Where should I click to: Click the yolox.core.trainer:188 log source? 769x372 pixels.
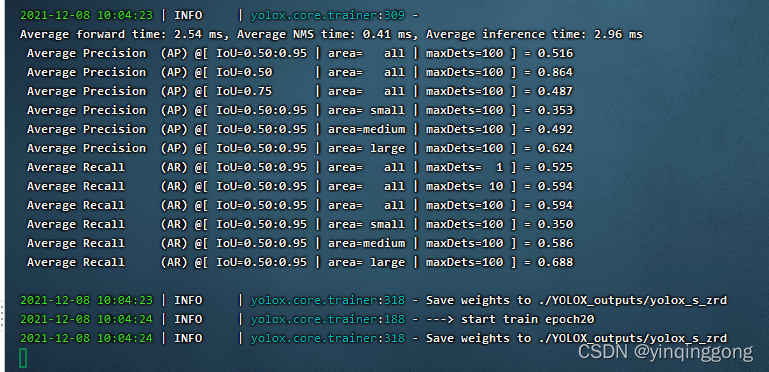328,319
